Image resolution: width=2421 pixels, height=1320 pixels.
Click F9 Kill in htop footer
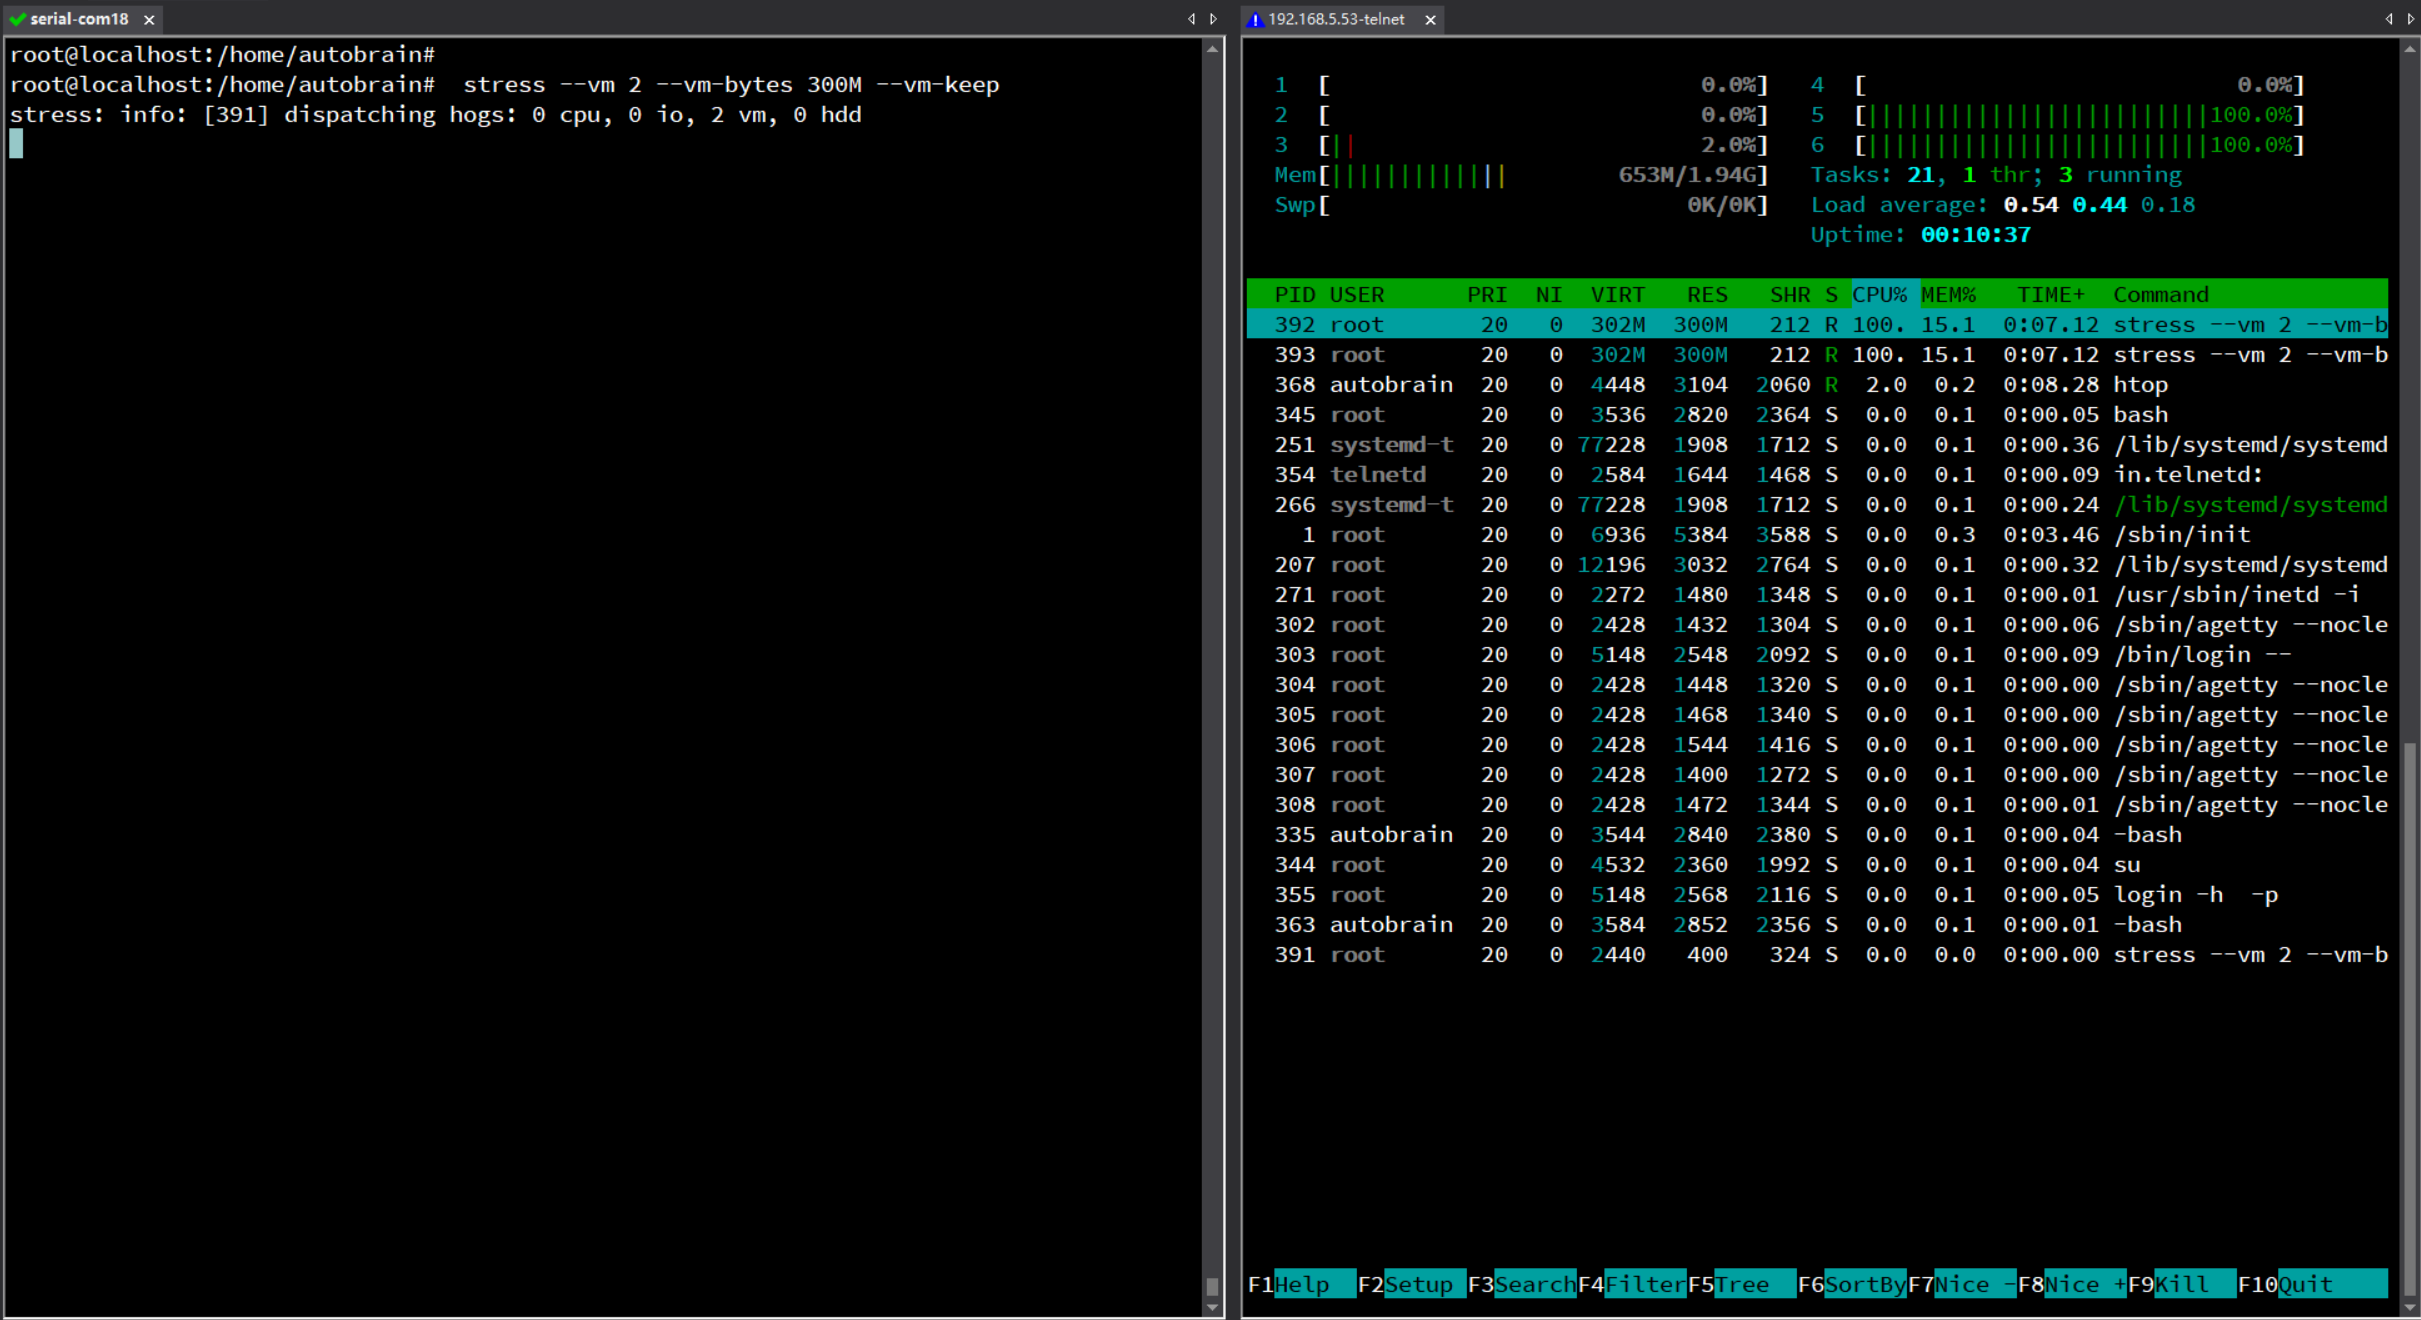[x=2181, y=1285]
